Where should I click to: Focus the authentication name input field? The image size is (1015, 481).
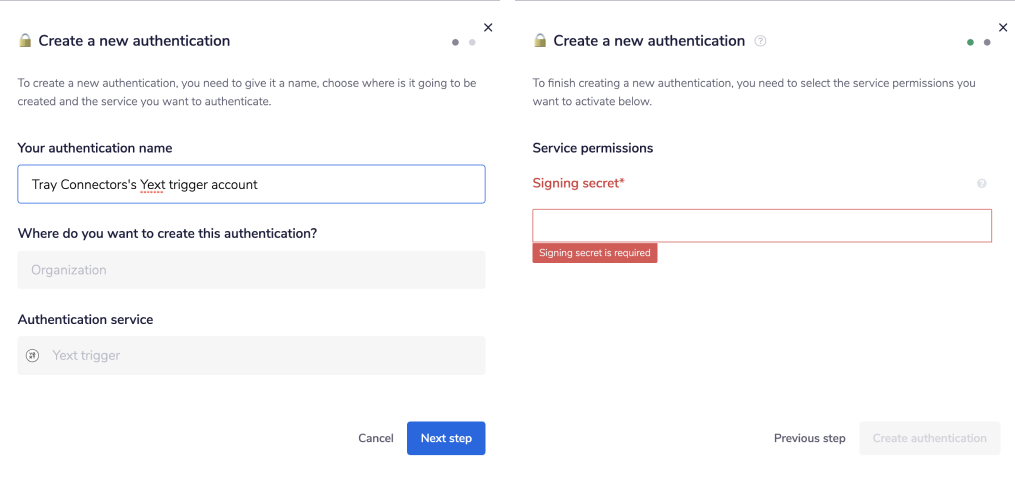tap(251, 184)
